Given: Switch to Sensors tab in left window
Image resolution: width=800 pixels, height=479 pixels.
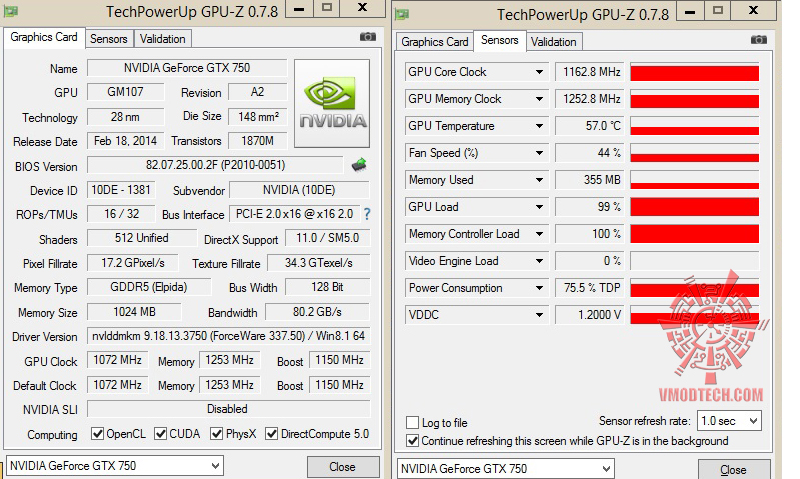Looking at the screenshot, I should pyautogui.click(x=109, y=39).
